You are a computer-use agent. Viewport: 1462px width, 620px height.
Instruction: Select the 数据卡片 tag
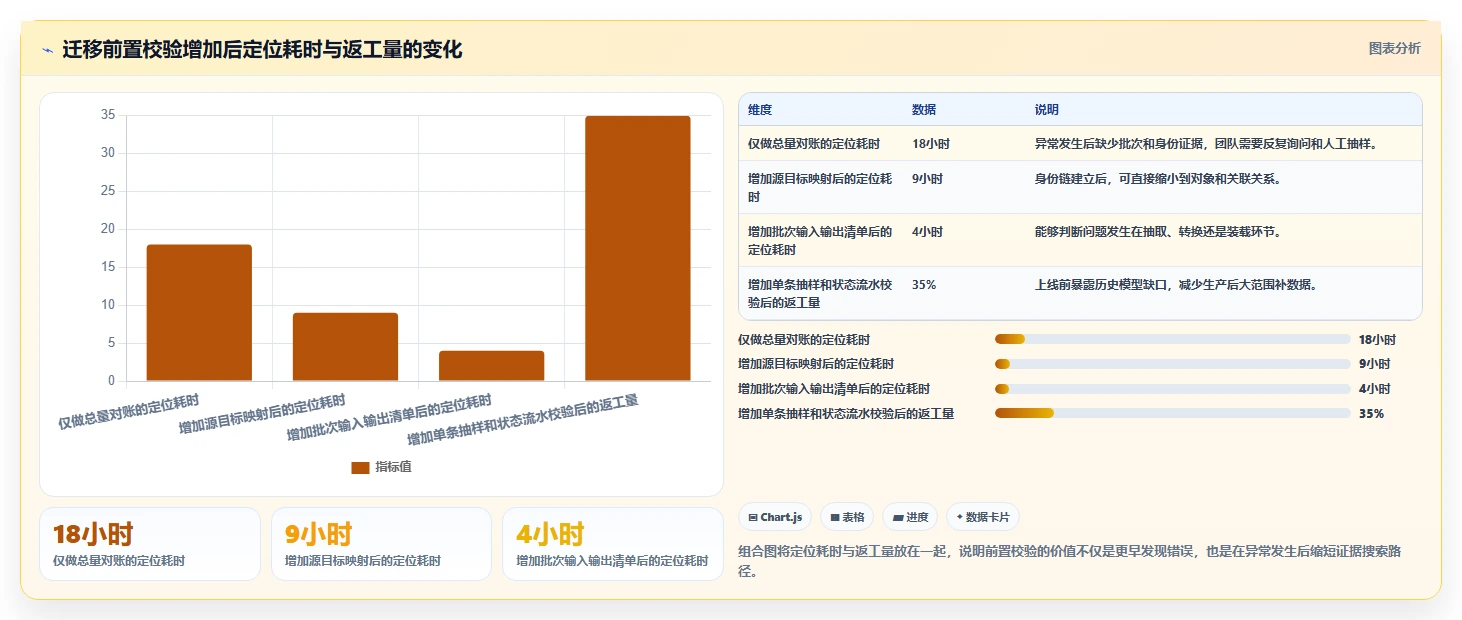982,517
